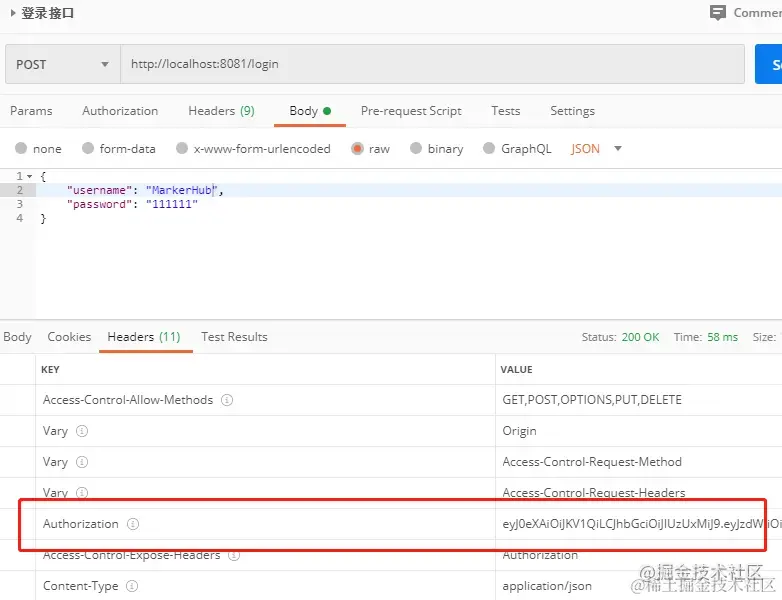Screen dimensions: 782x600
Task: Select the eyJ0eXAi JWT token value
Action: point(642,524)
